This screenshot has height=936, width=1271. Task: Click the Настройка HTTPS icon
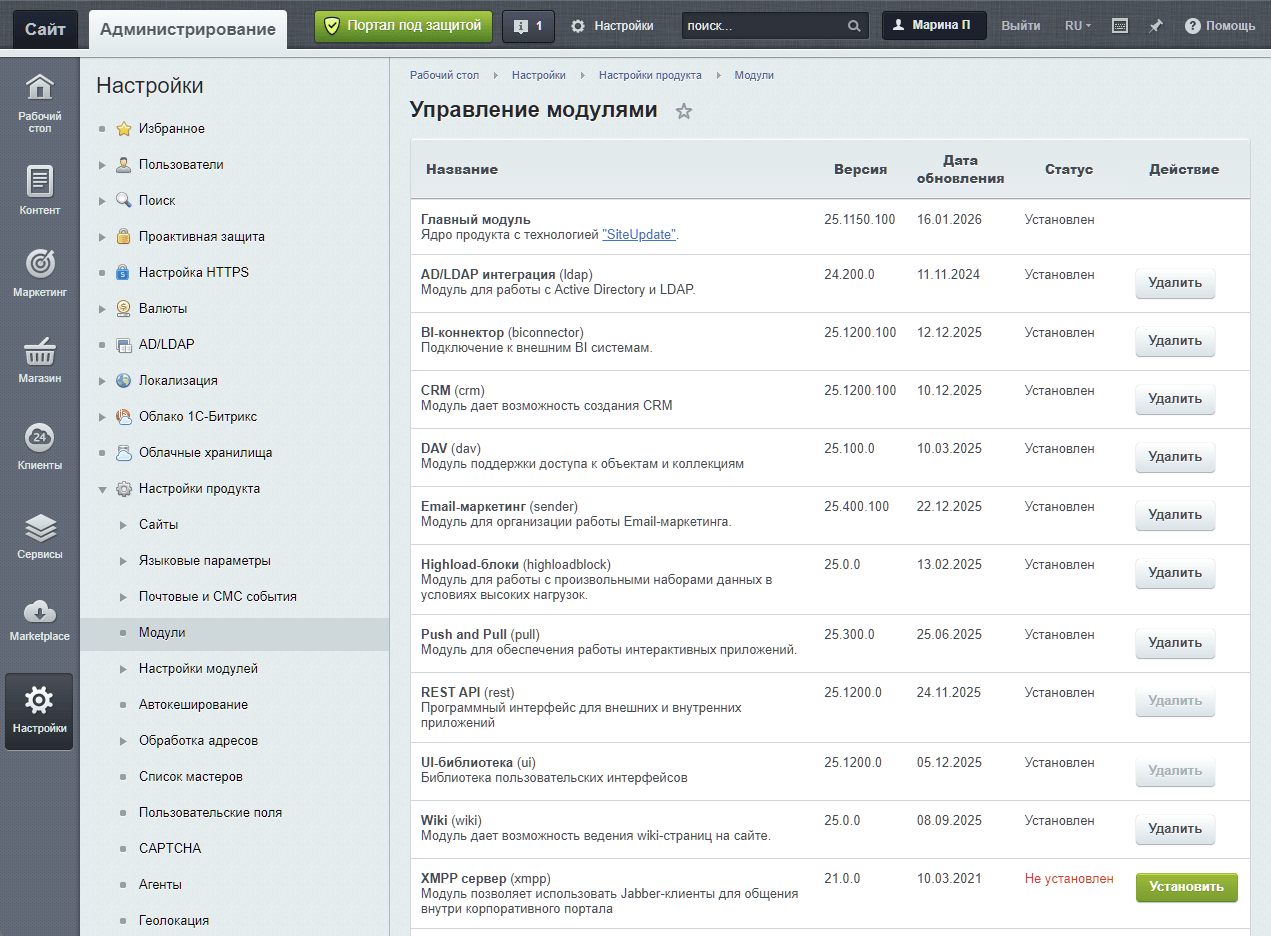123,273
